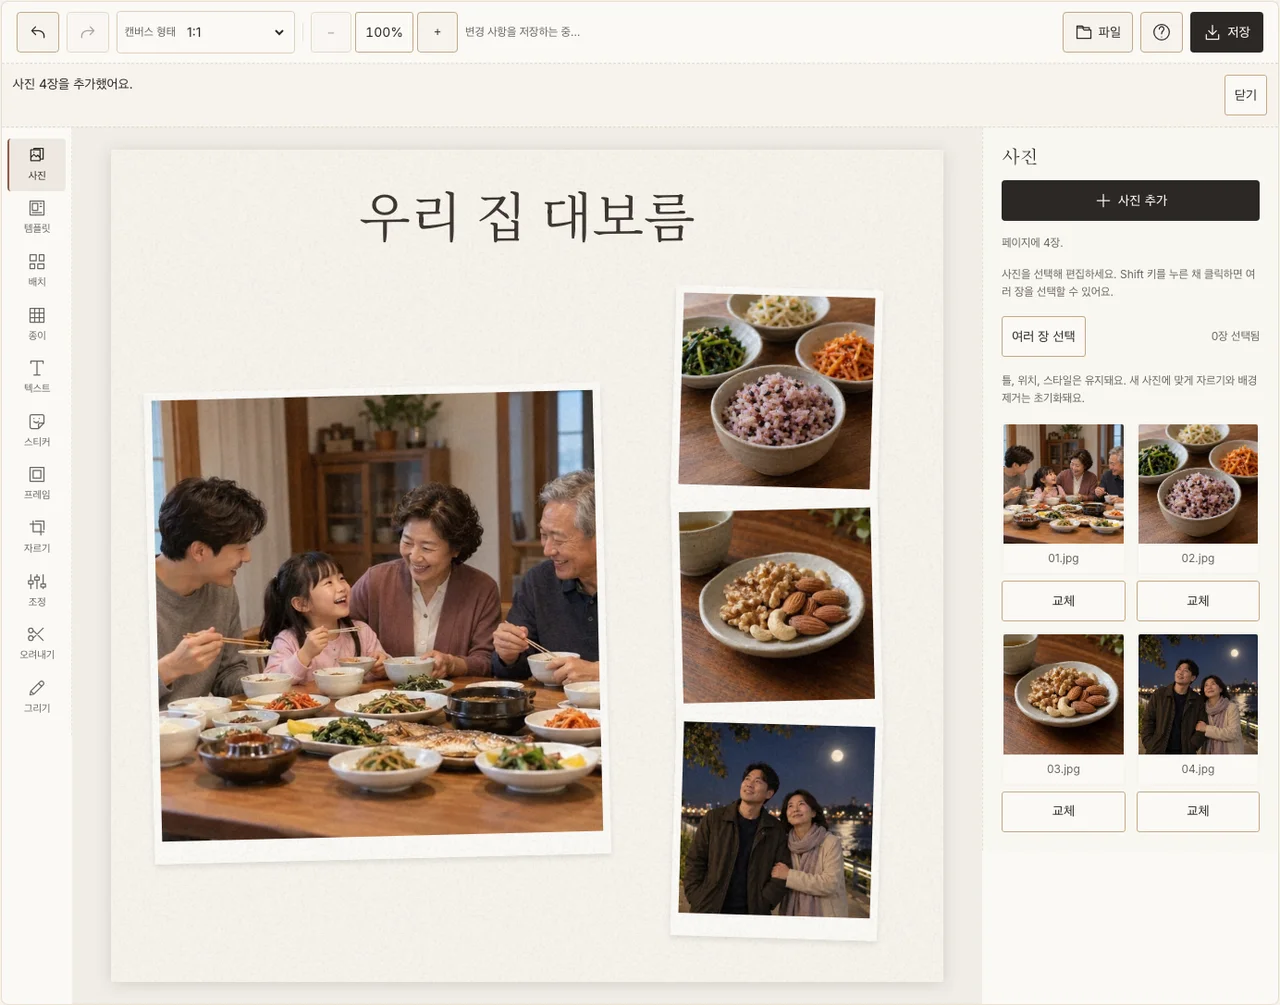Open the 배치 layout tool

(37, 270)
